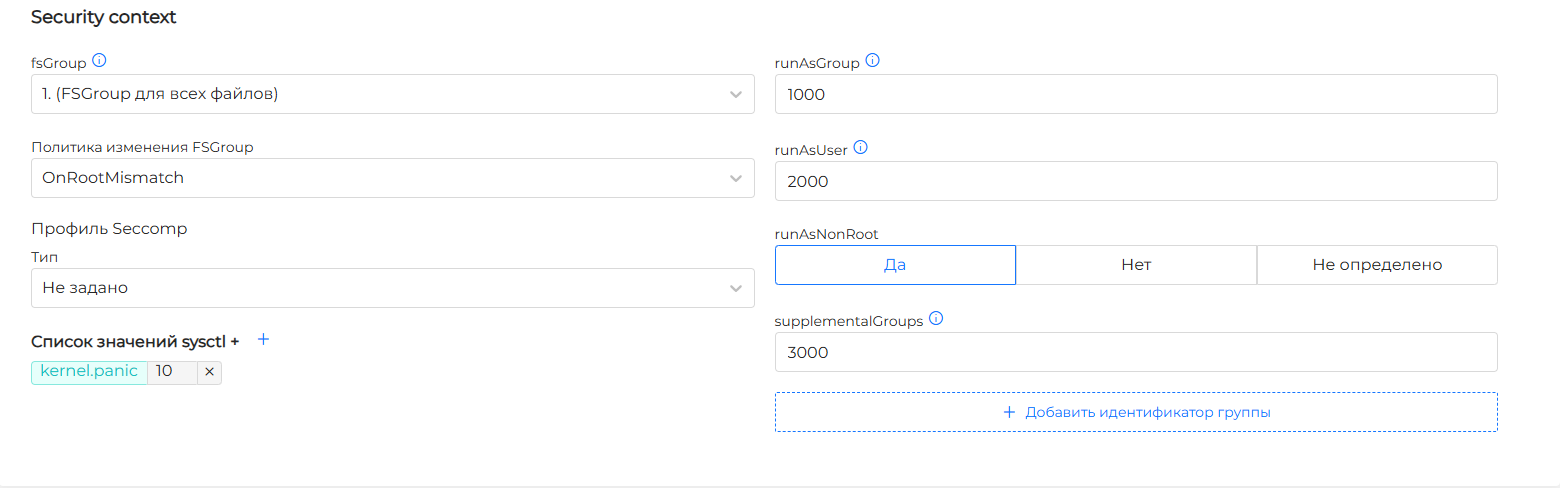
Task: Click the plus icon in add group button
Action: tap(1009, 412)
